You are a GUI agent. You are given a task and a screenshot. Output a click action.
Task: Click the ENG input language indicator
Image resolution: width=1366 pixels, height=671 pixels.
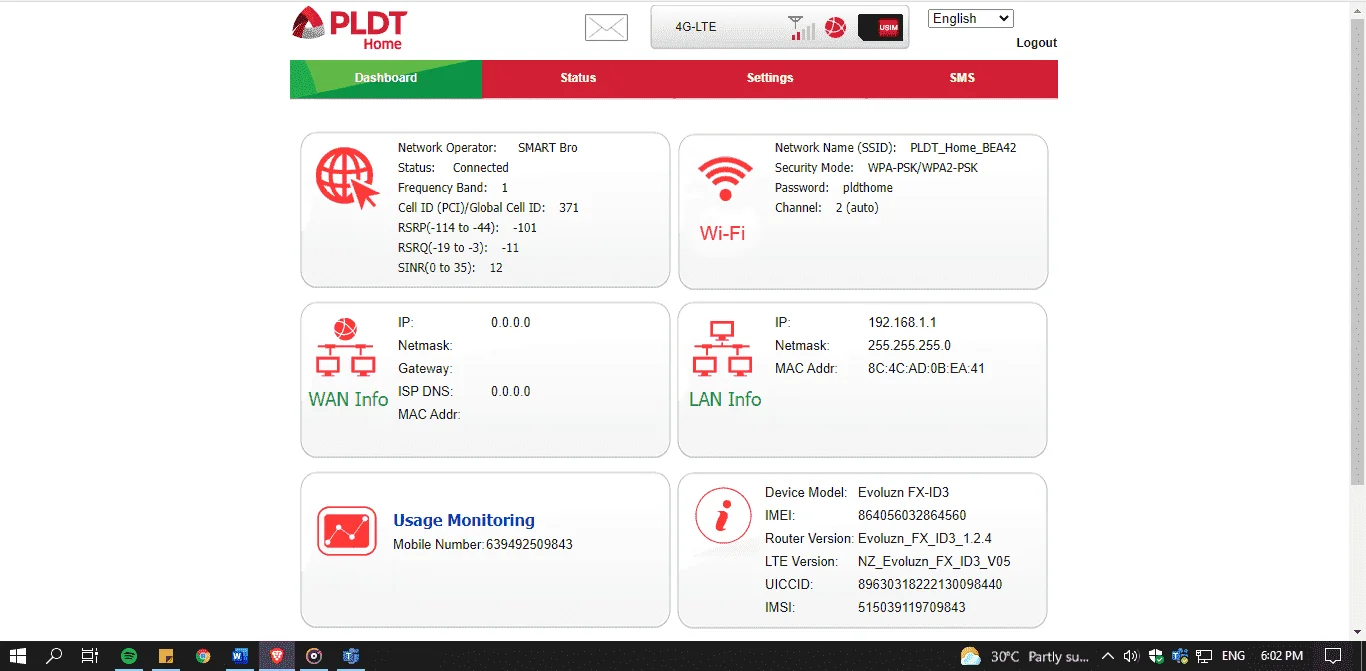pyautogui.click(x=1234, y=656)
